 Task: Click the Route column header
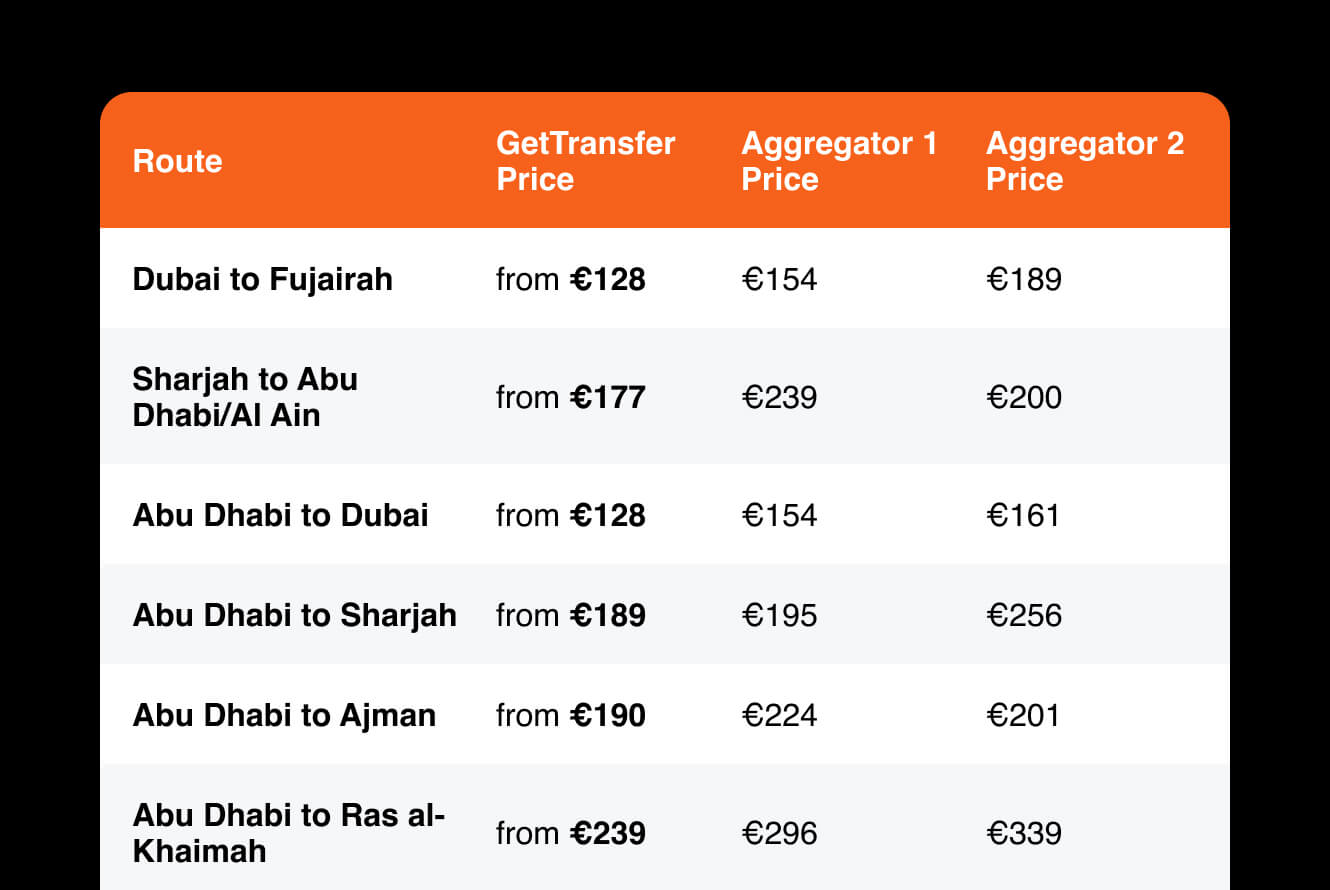pos(177,161)
